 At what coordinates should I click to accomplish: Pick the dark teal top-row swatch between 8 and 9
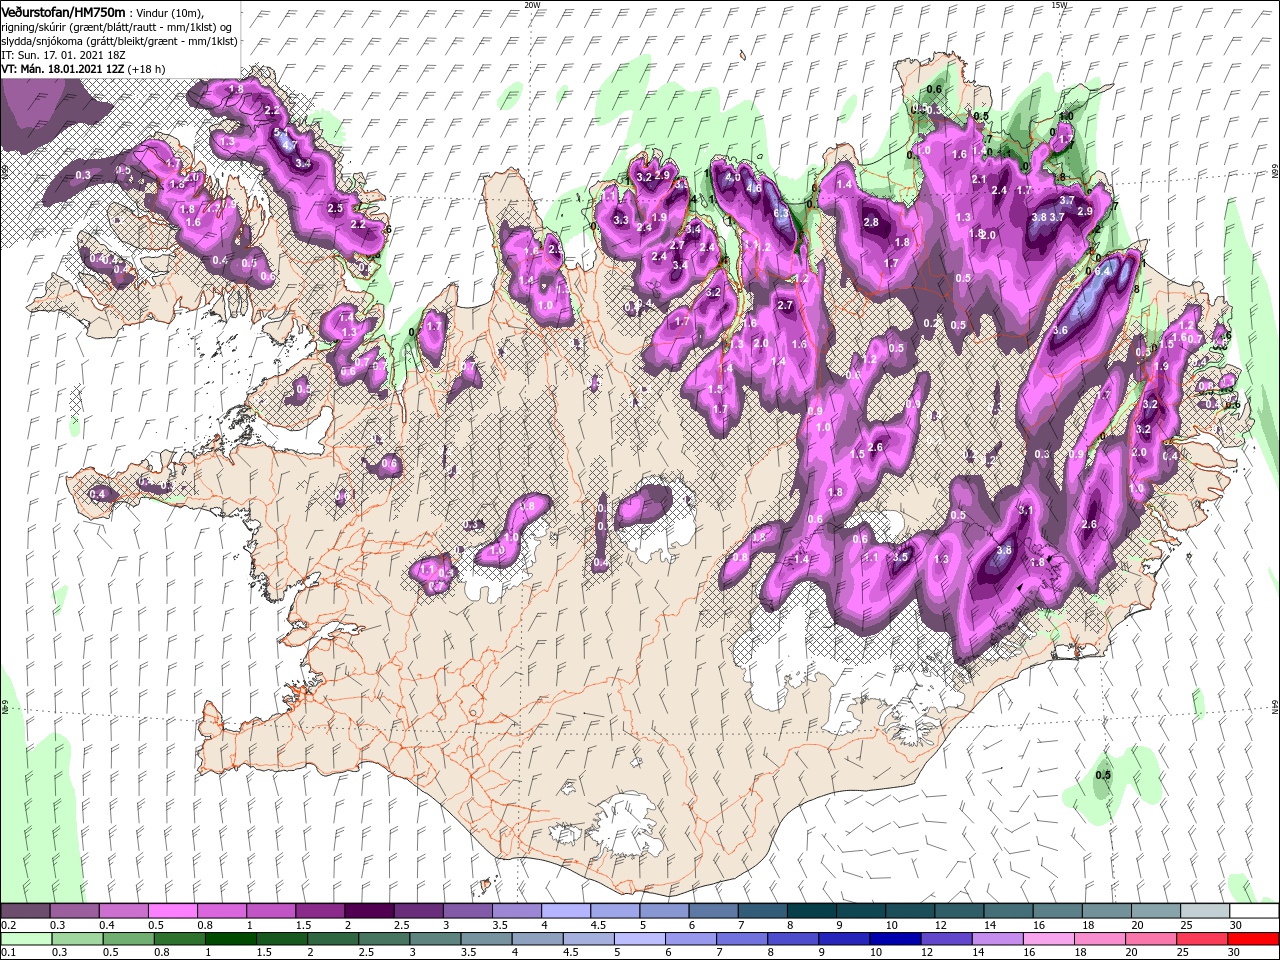point(811,911)
